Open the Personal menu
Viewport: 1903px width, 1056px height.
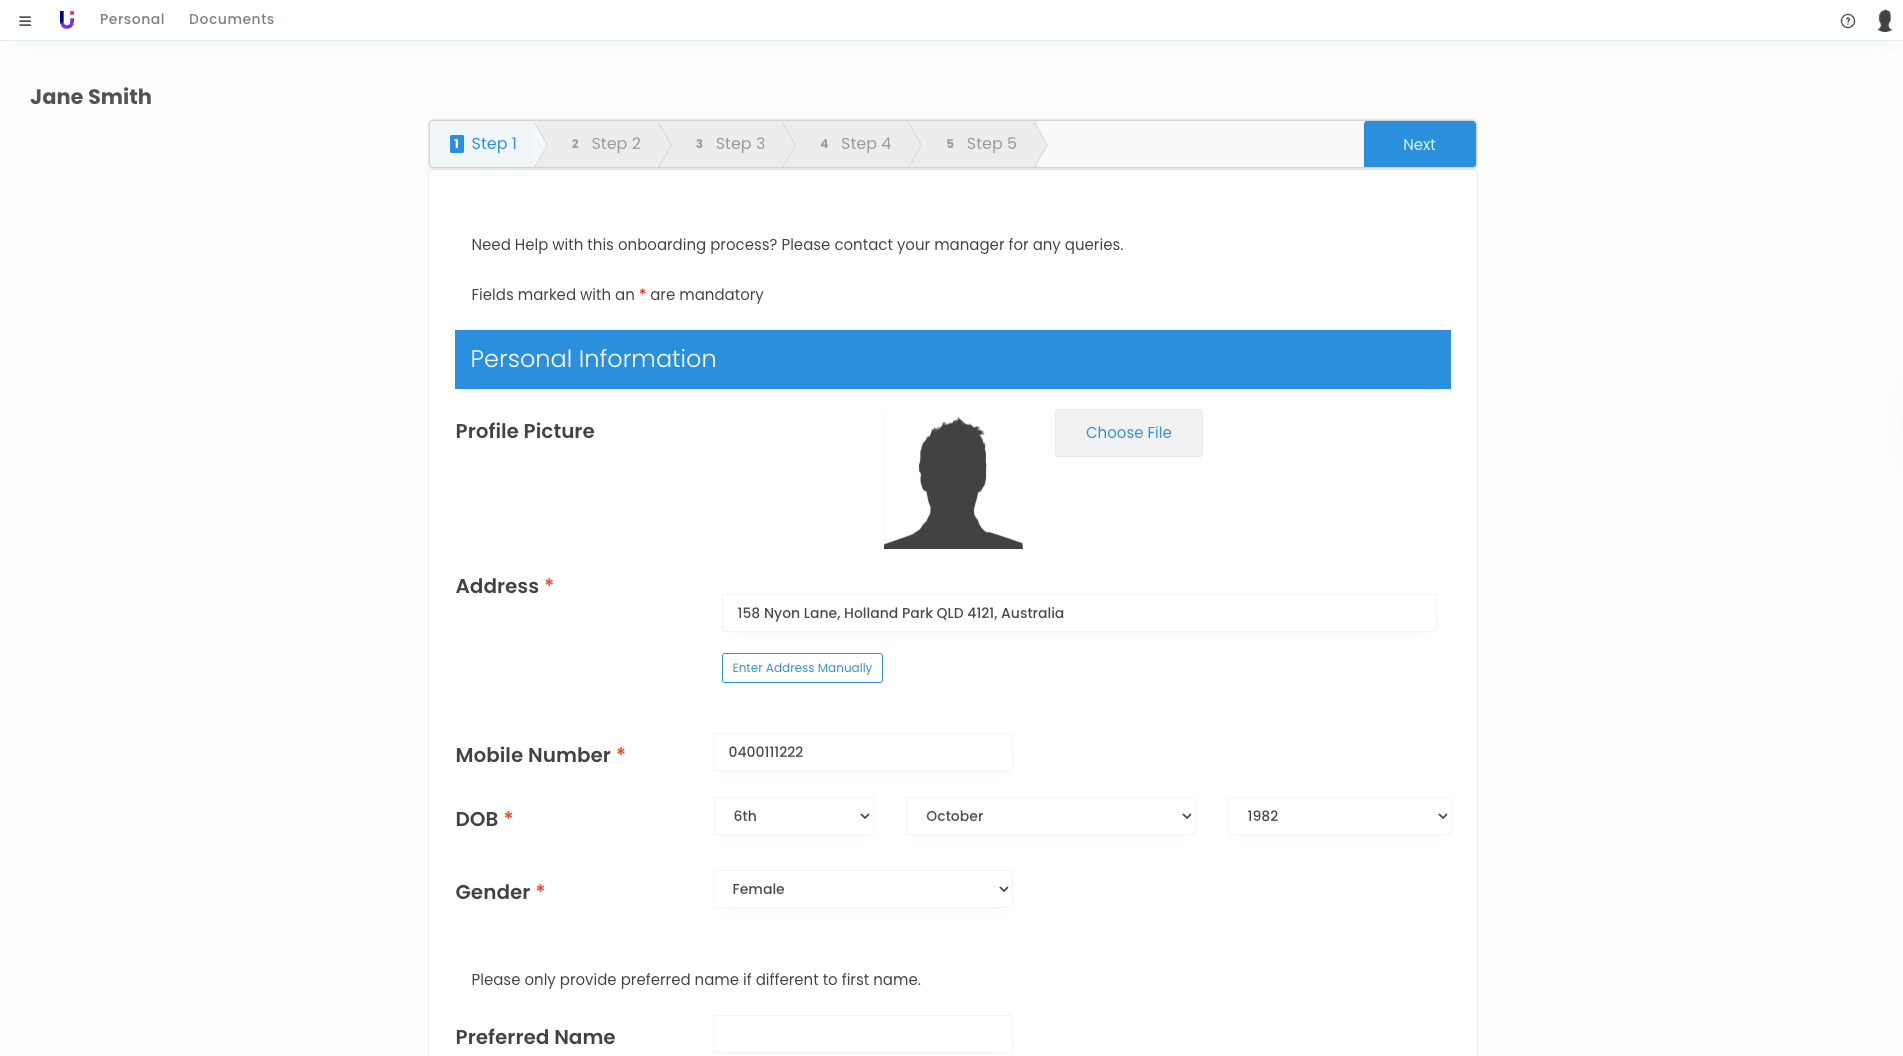tap(132, 19)
